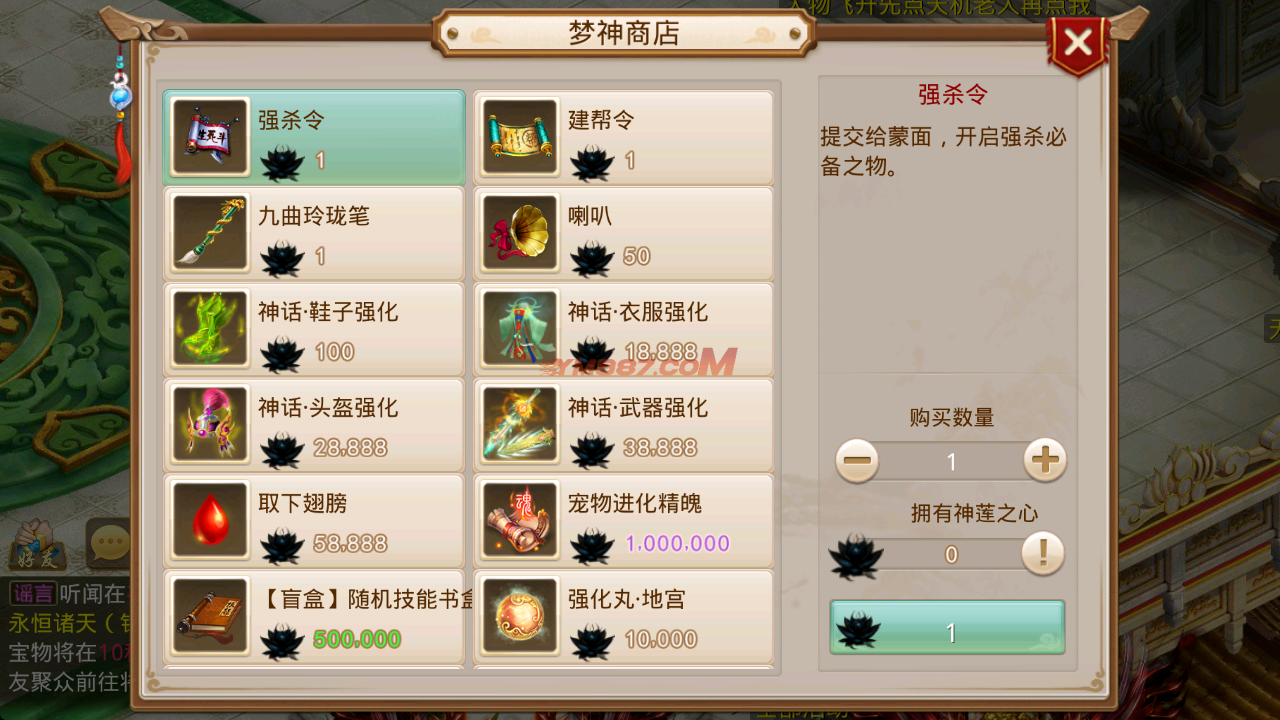Select the 强杀令 token icon
Screen dimensions: 1280x720
(x=210, y=137)
